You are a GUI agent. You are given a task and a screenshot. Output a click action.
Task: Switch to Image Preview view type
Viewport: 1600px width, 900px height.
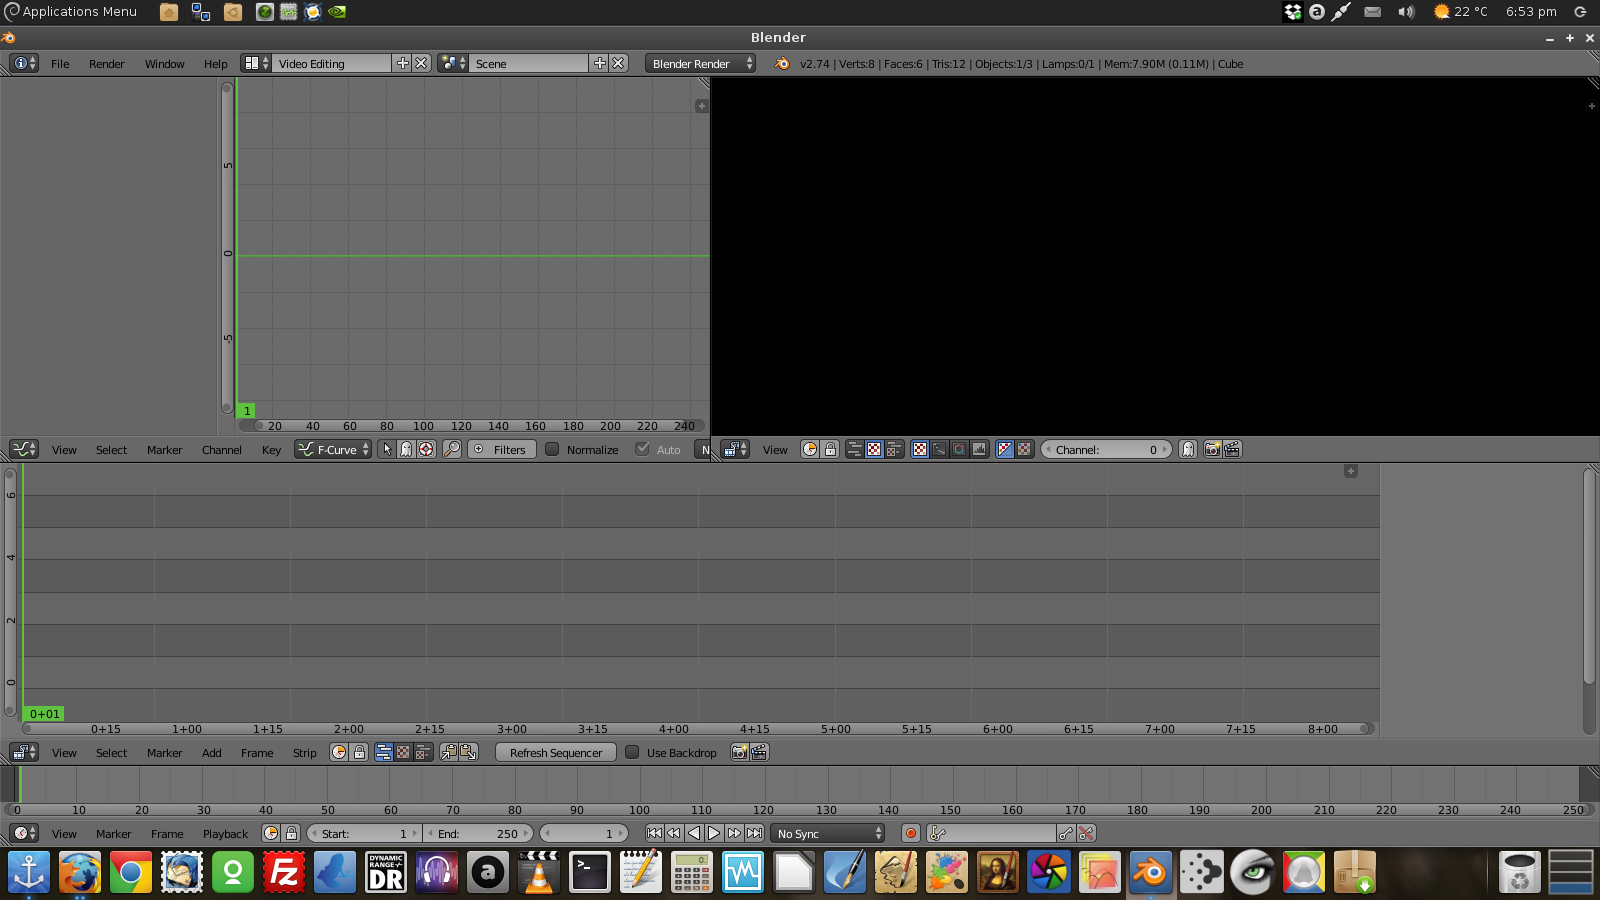point(874,449)
